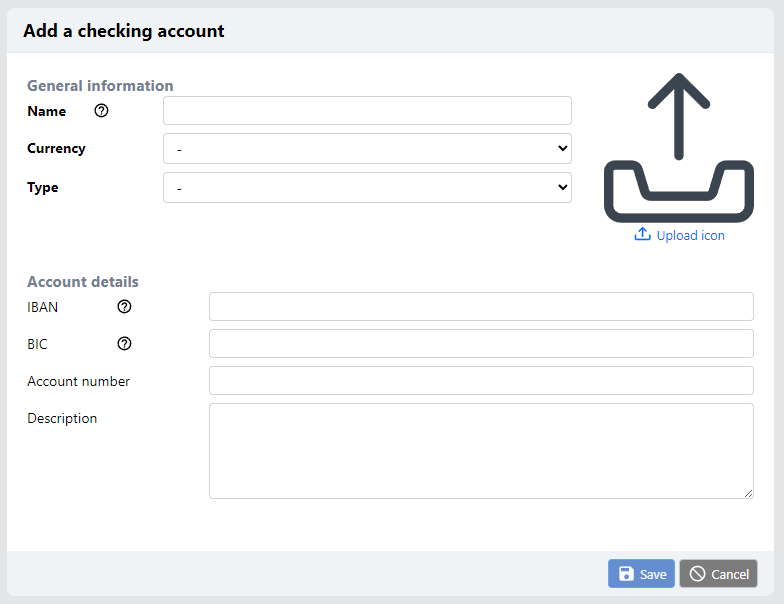The image size is (784, 604).
Task: Click inside the Description text area
Action: pos(481,451)
